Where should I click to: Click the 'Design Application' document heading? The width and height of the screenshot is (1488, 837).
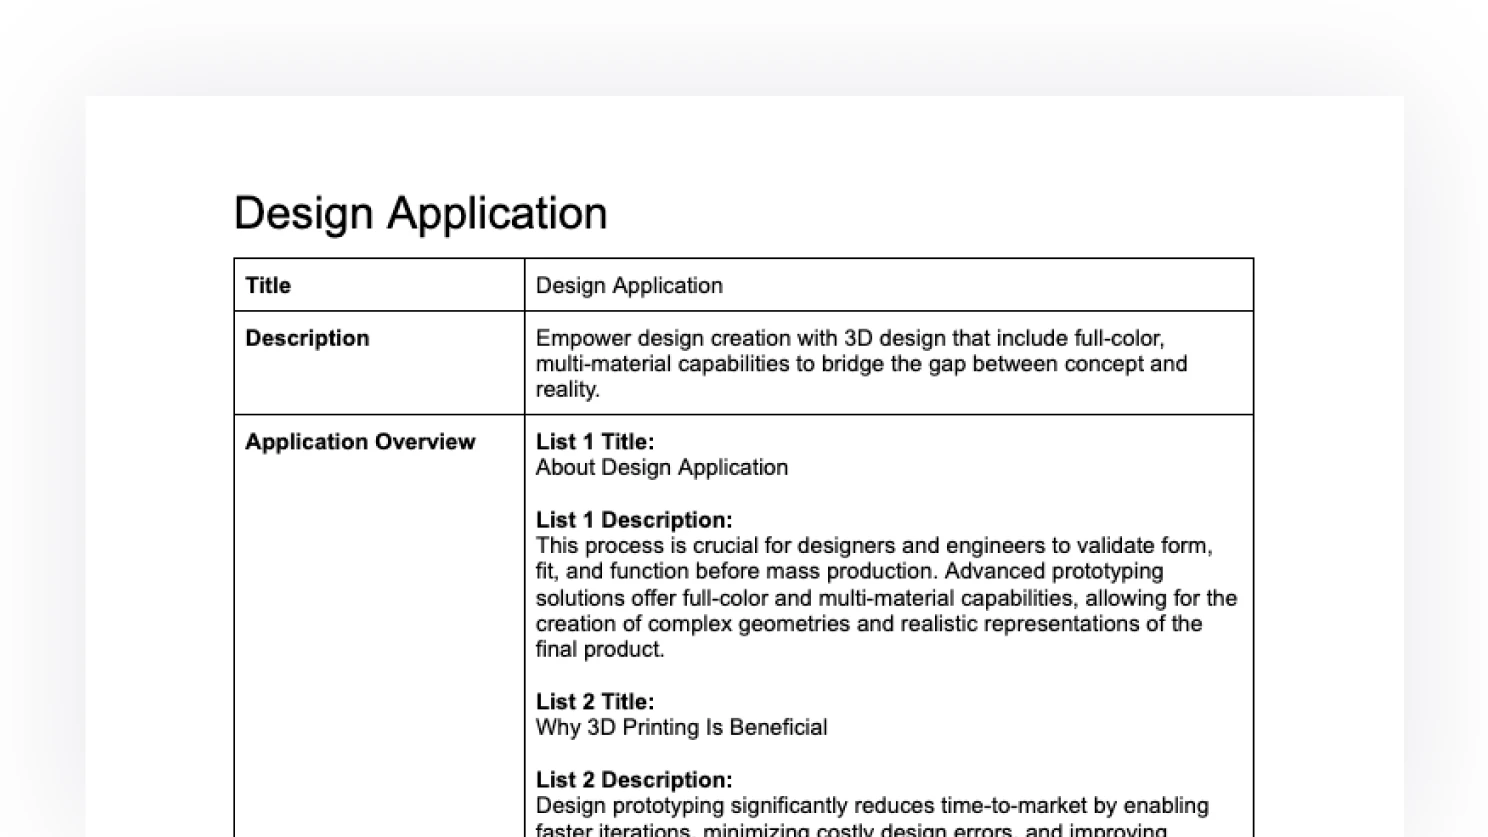pos(420,213)
